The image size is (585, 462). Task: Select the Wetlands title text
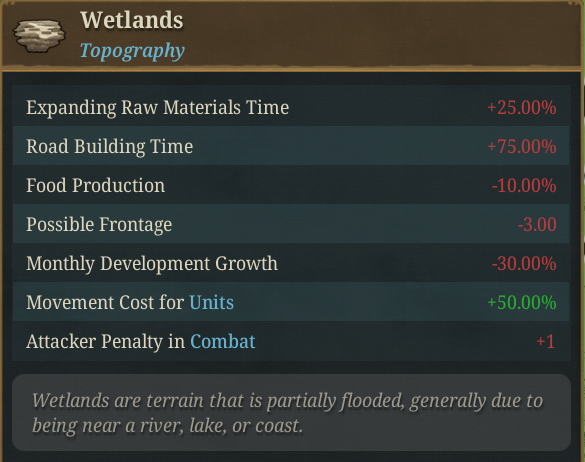pos(132,20)
